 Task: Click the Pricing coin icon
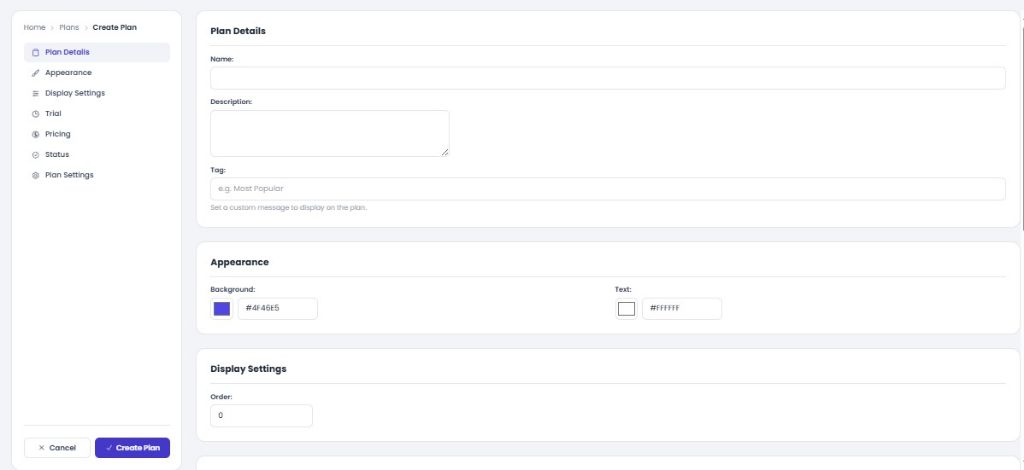click(36, 134)
